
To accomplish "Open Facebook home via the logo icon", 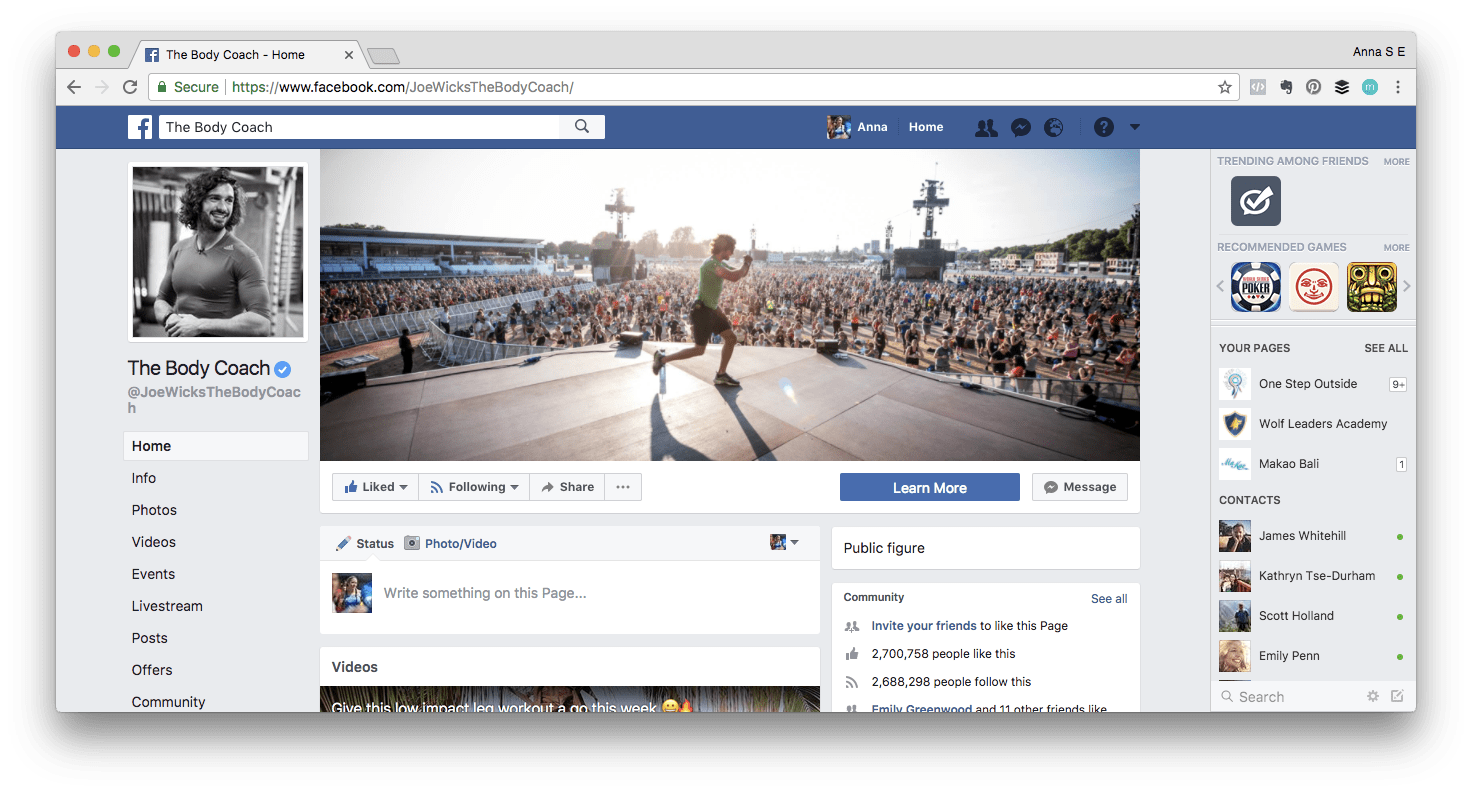I will point(140,127).
